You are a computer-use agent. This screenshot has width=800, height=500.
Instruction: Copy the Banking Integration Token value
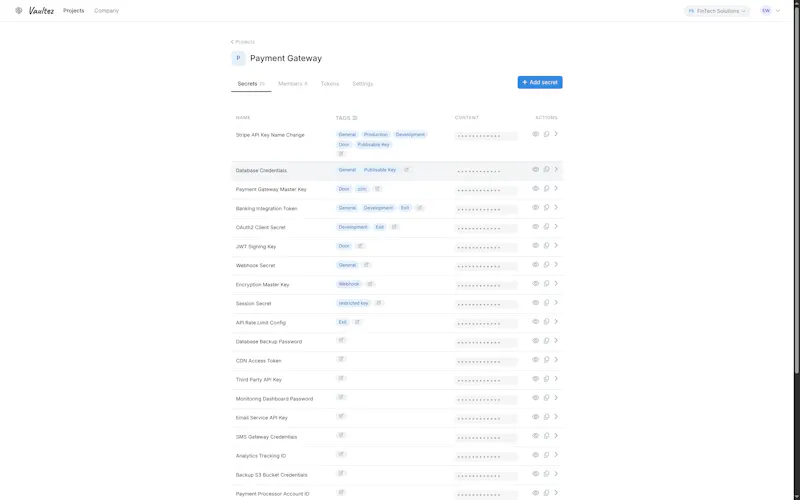pyautogui.click(x=546, y=208)
